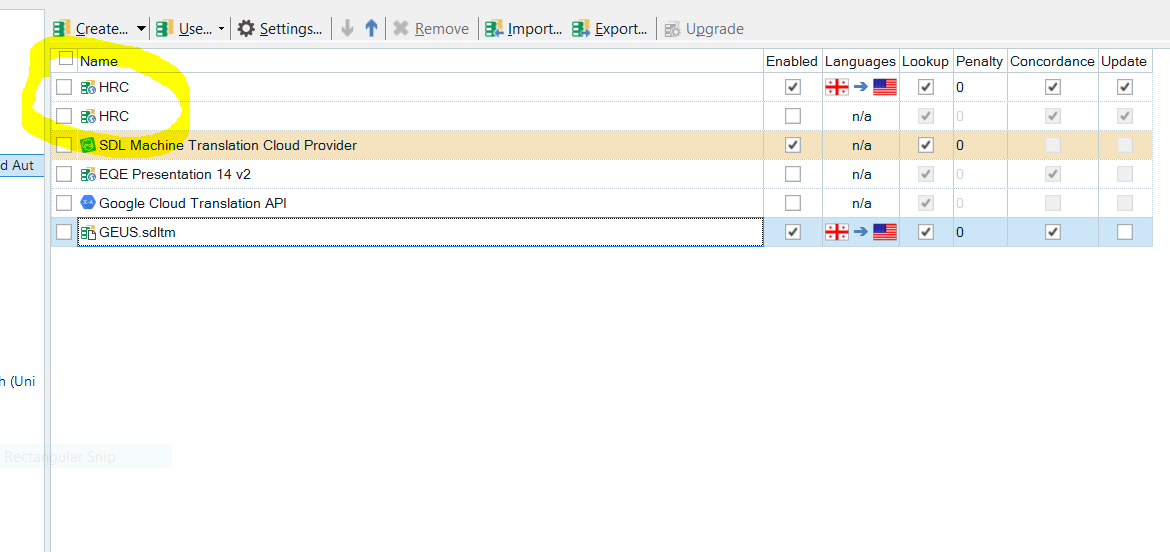
Task: Toggle Enabled for SDL Machine Translation Cloud Provider
Action: click(792, 145)
